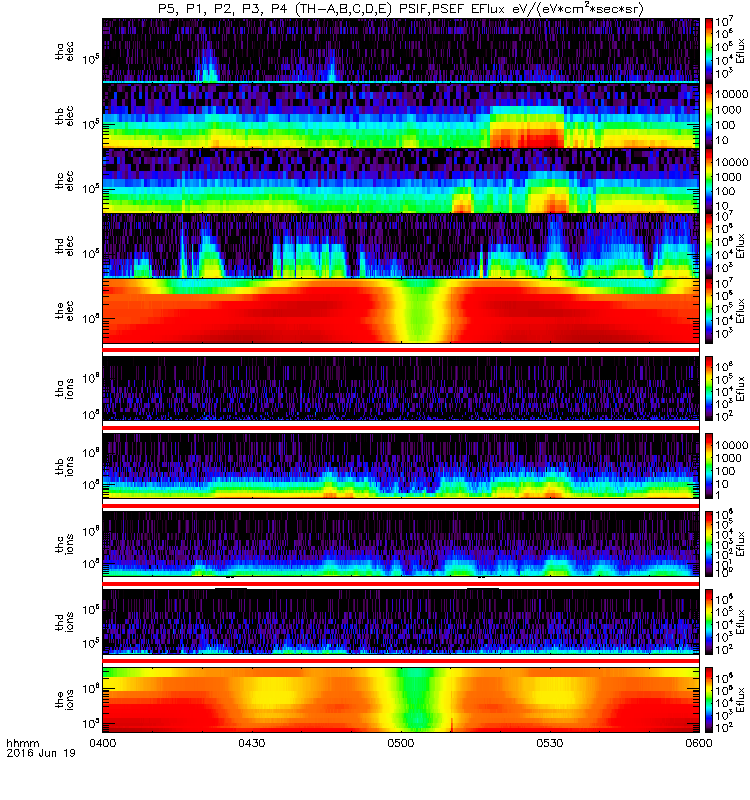Viewport: 750px width, 800px height.
Task: Select the 'tha ions' panel label
Action: pos(64,388)
